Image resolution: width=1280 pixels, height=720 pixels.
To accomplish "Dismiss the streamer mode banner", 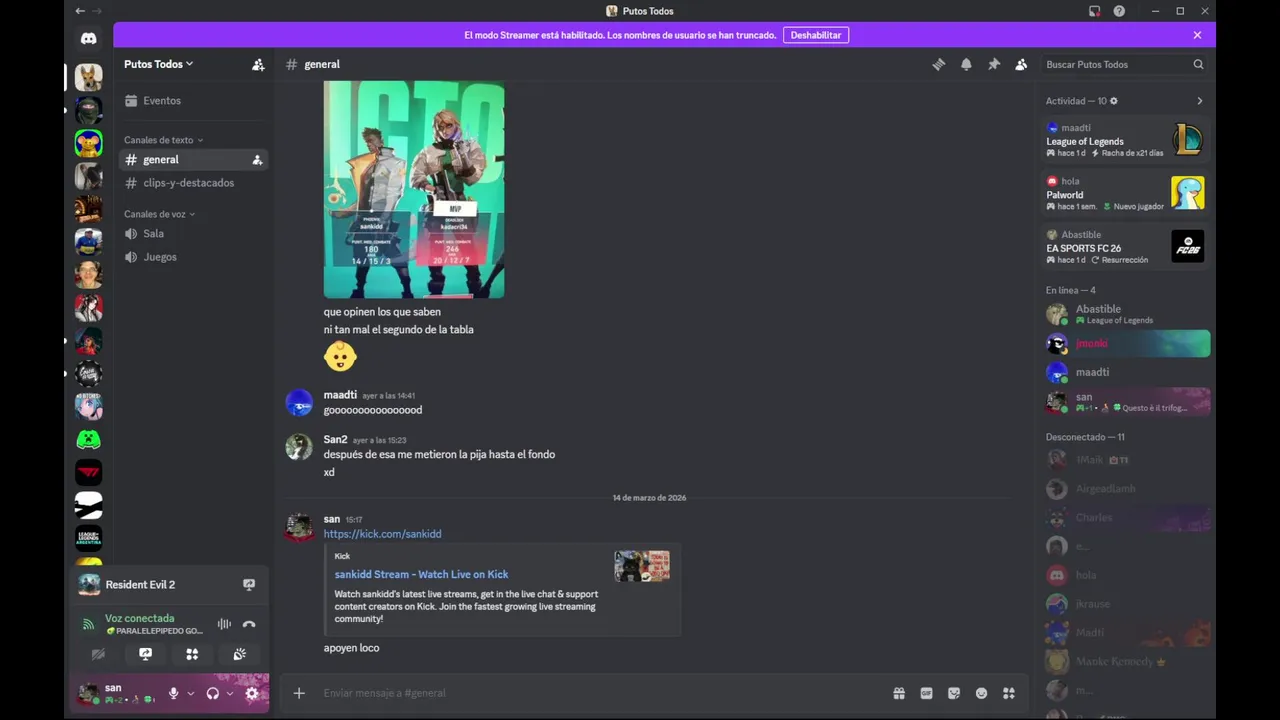I will click(x=1197, y=35).
